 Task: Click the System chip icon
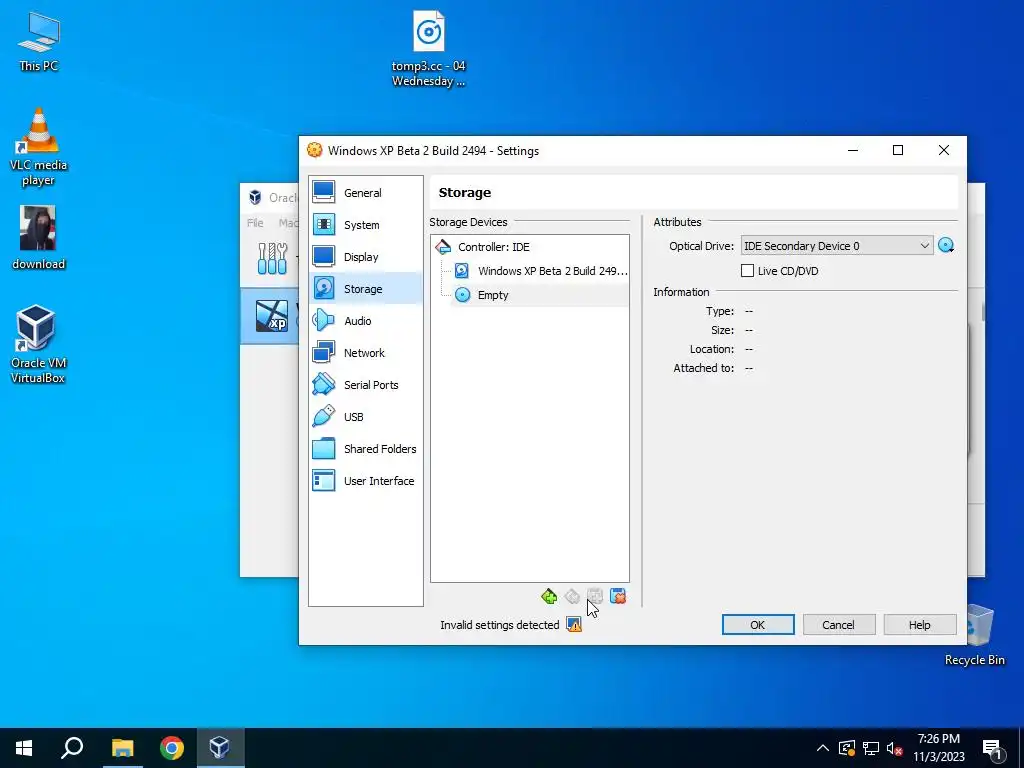point(323,224)
